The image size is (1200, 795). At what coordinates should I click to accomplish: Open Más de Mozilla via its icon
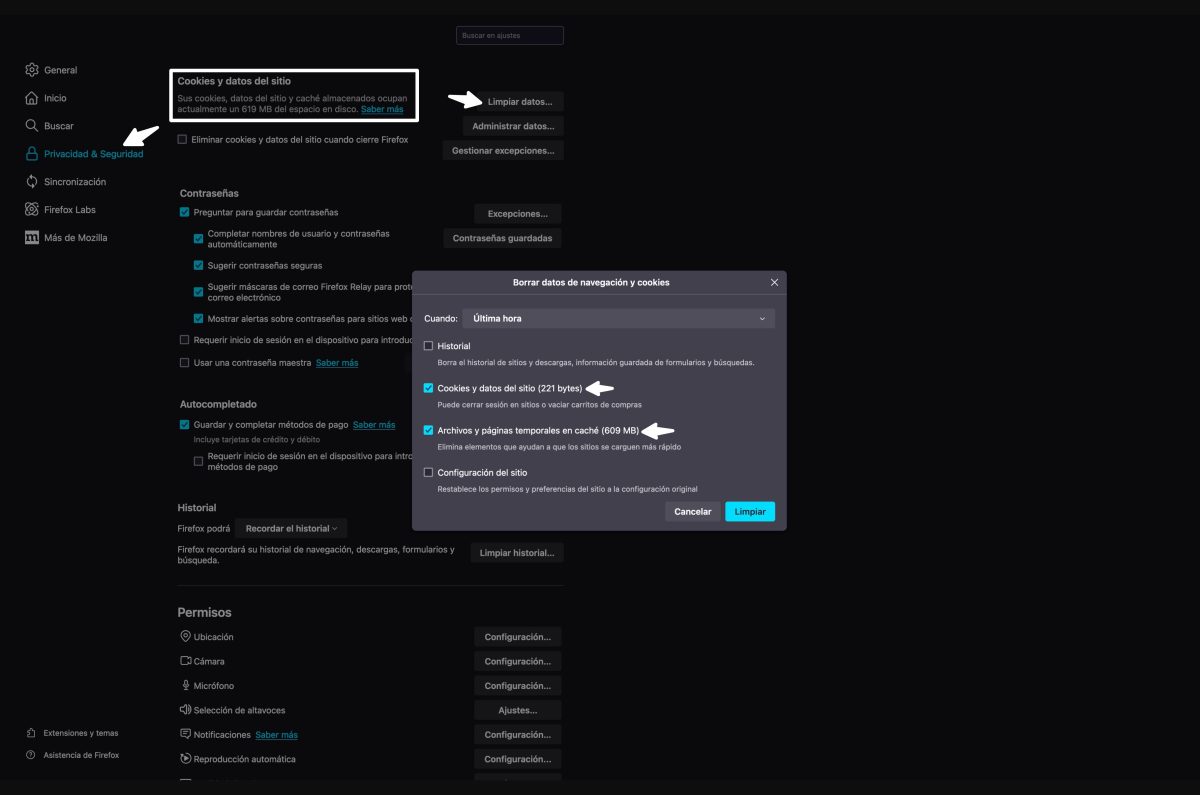(31, 237)
